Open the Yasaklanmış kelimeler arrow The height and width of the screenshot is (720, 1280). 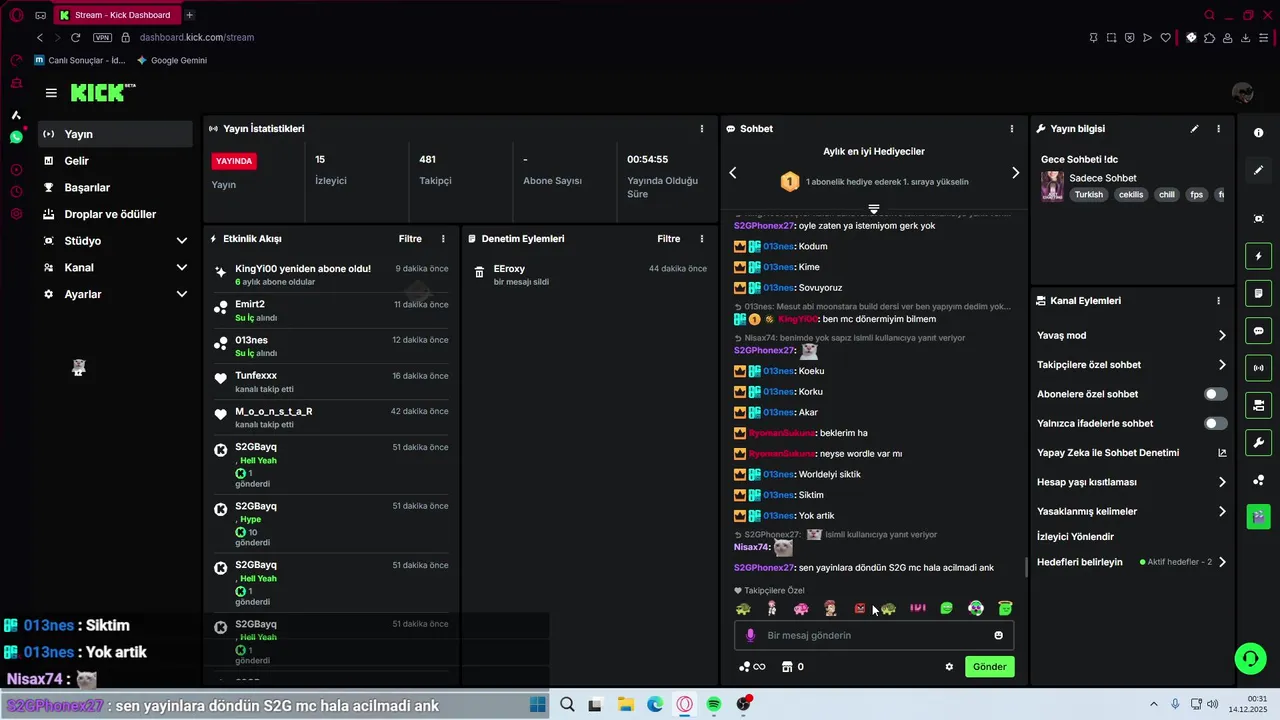point(1222,511)
